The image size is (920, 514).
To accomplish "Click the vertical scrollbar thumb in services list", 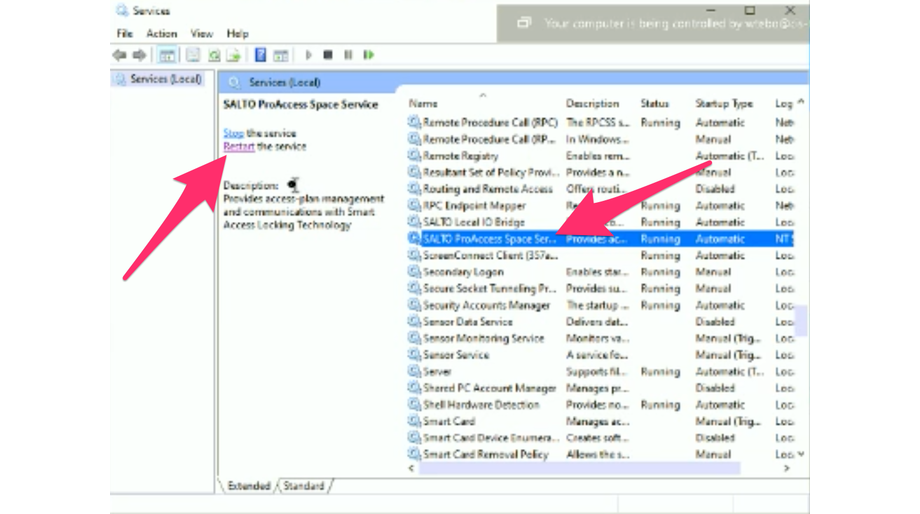I will [x=801, y=321].
